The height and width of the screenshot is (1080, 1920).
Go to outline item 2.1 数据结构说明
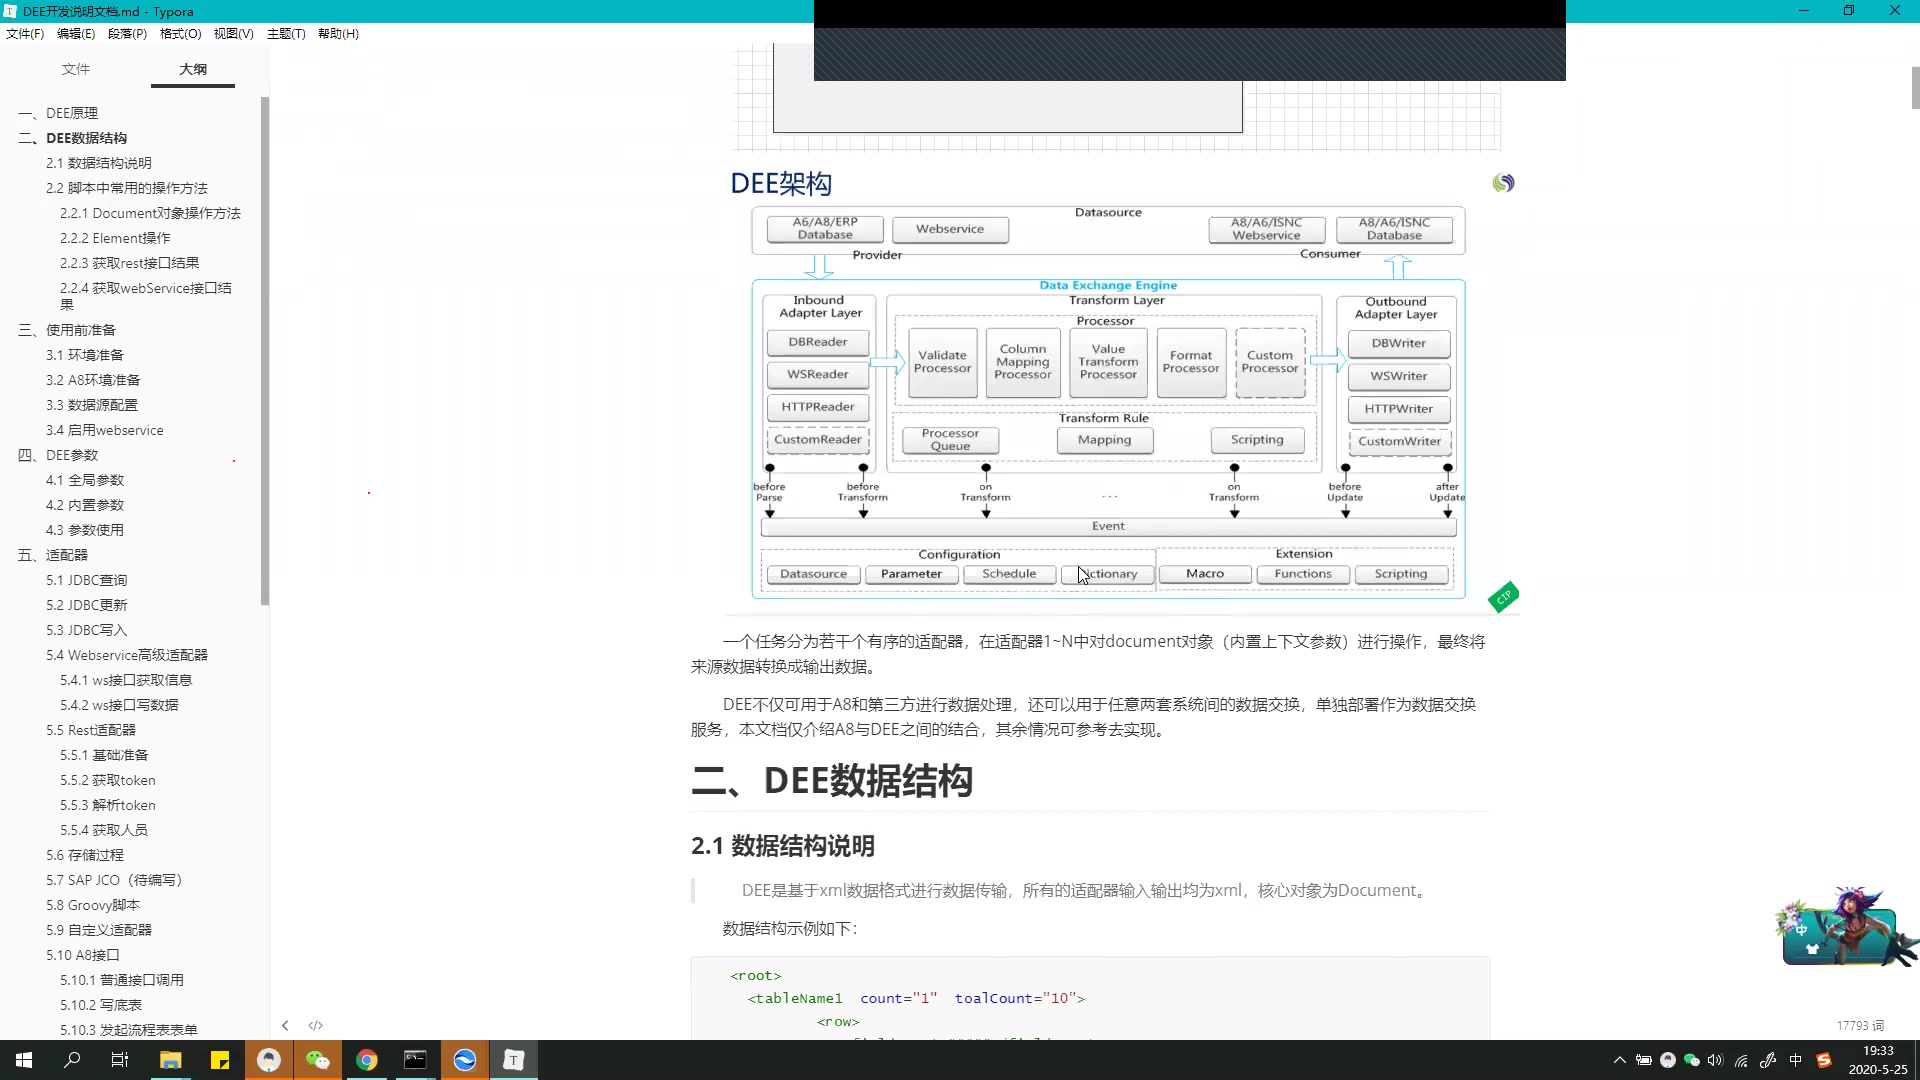[99, 163]
